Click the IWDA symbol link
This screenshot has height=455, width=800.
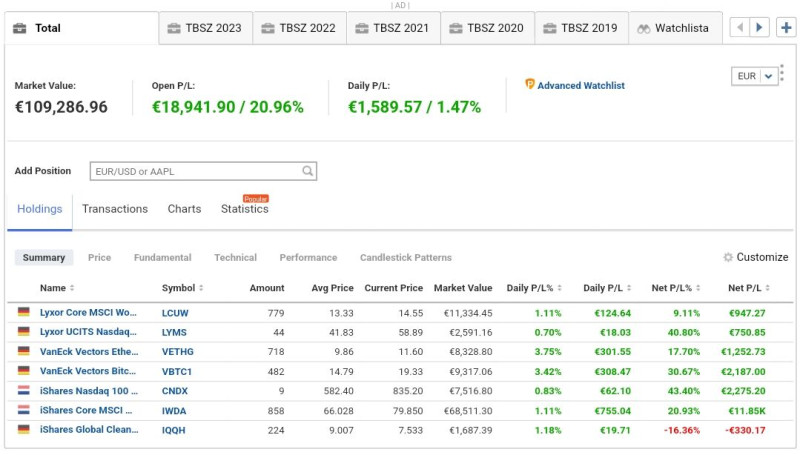click(174, 411)
